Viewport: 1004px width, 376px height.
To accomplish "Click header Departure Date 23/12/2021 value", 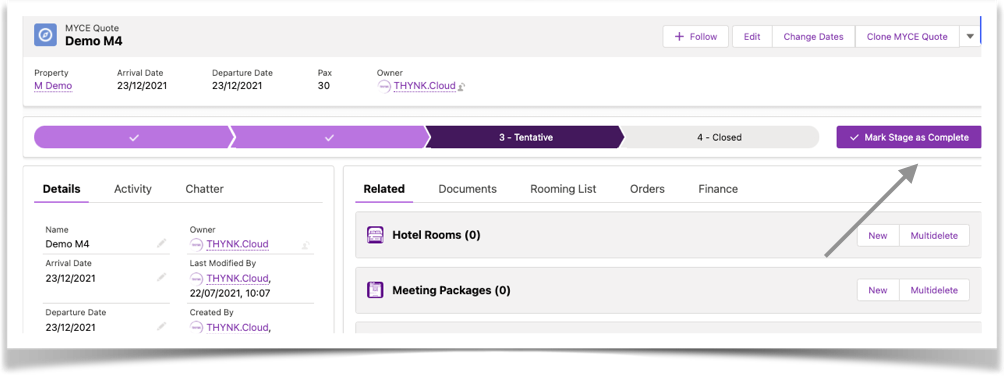I will [x=237, y=86].
